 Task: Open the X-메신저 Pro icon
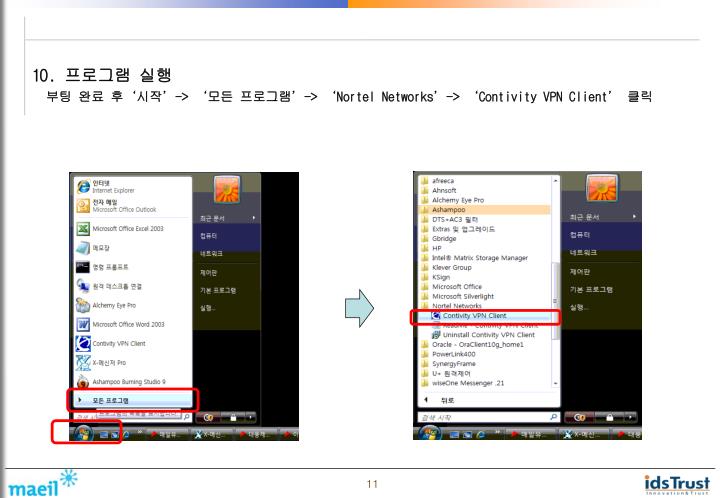(x=83, y=363)
